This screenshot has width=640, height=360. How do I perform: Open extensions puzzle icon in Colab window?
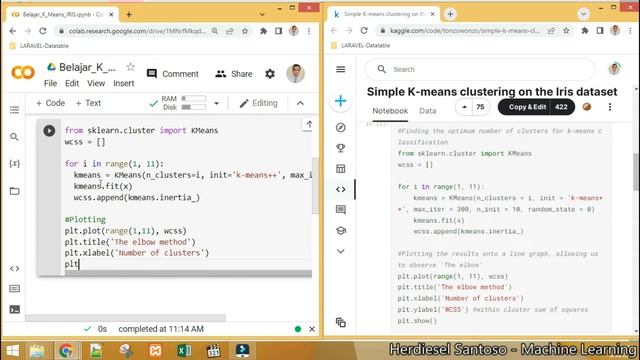tap(264, 31)
